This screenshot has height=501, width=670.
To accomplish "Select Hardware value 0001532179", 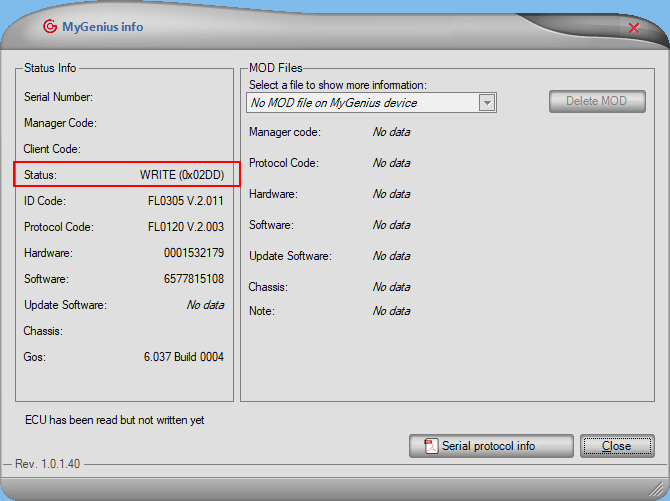I will tap(194, 253).
